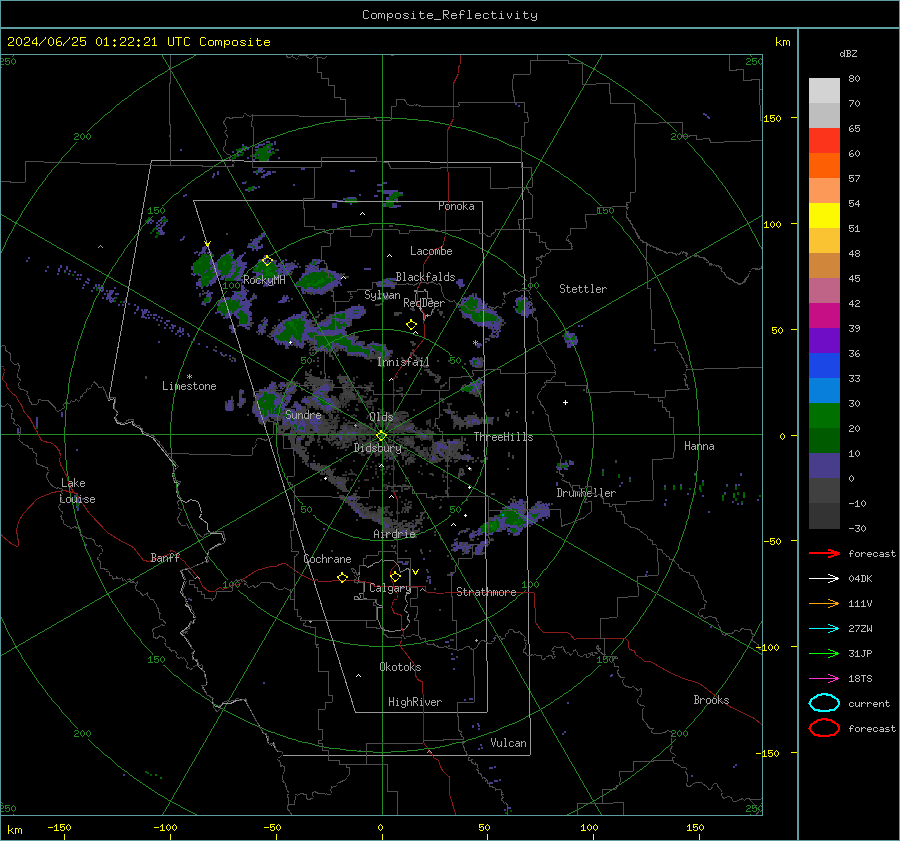Image resolution: width=900 pixels, height=841 pixels.
Task: Click the Strathmore city label
Action: click(x=486, y=592)
